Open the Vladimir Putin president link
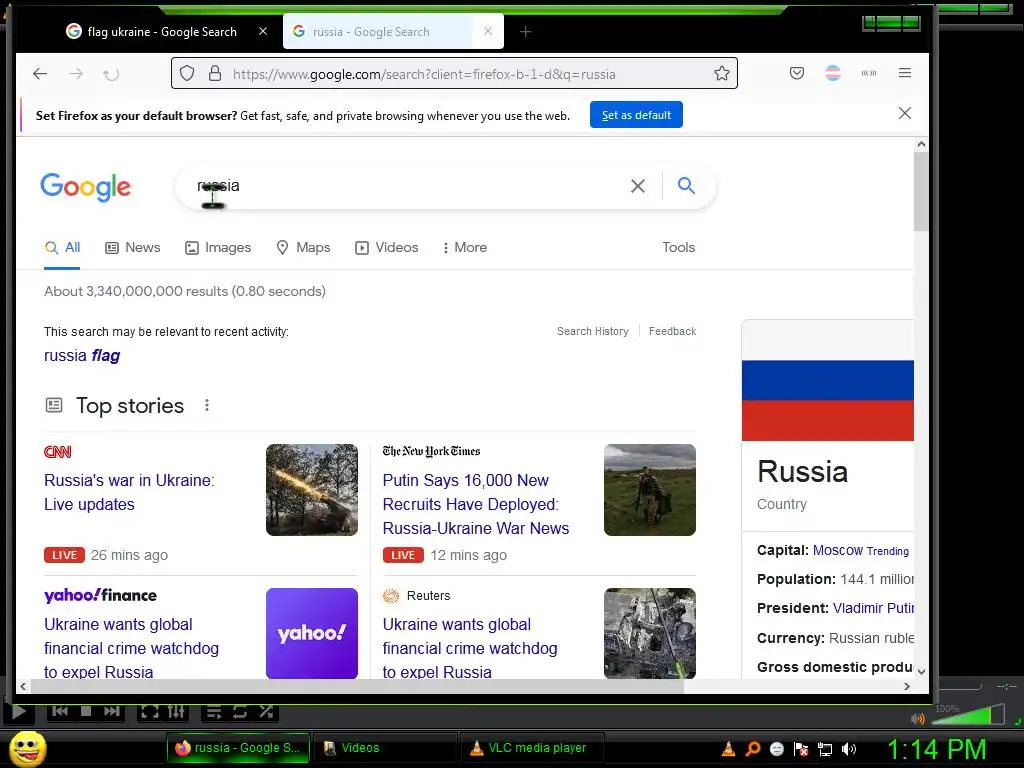 tap(873, 608)
